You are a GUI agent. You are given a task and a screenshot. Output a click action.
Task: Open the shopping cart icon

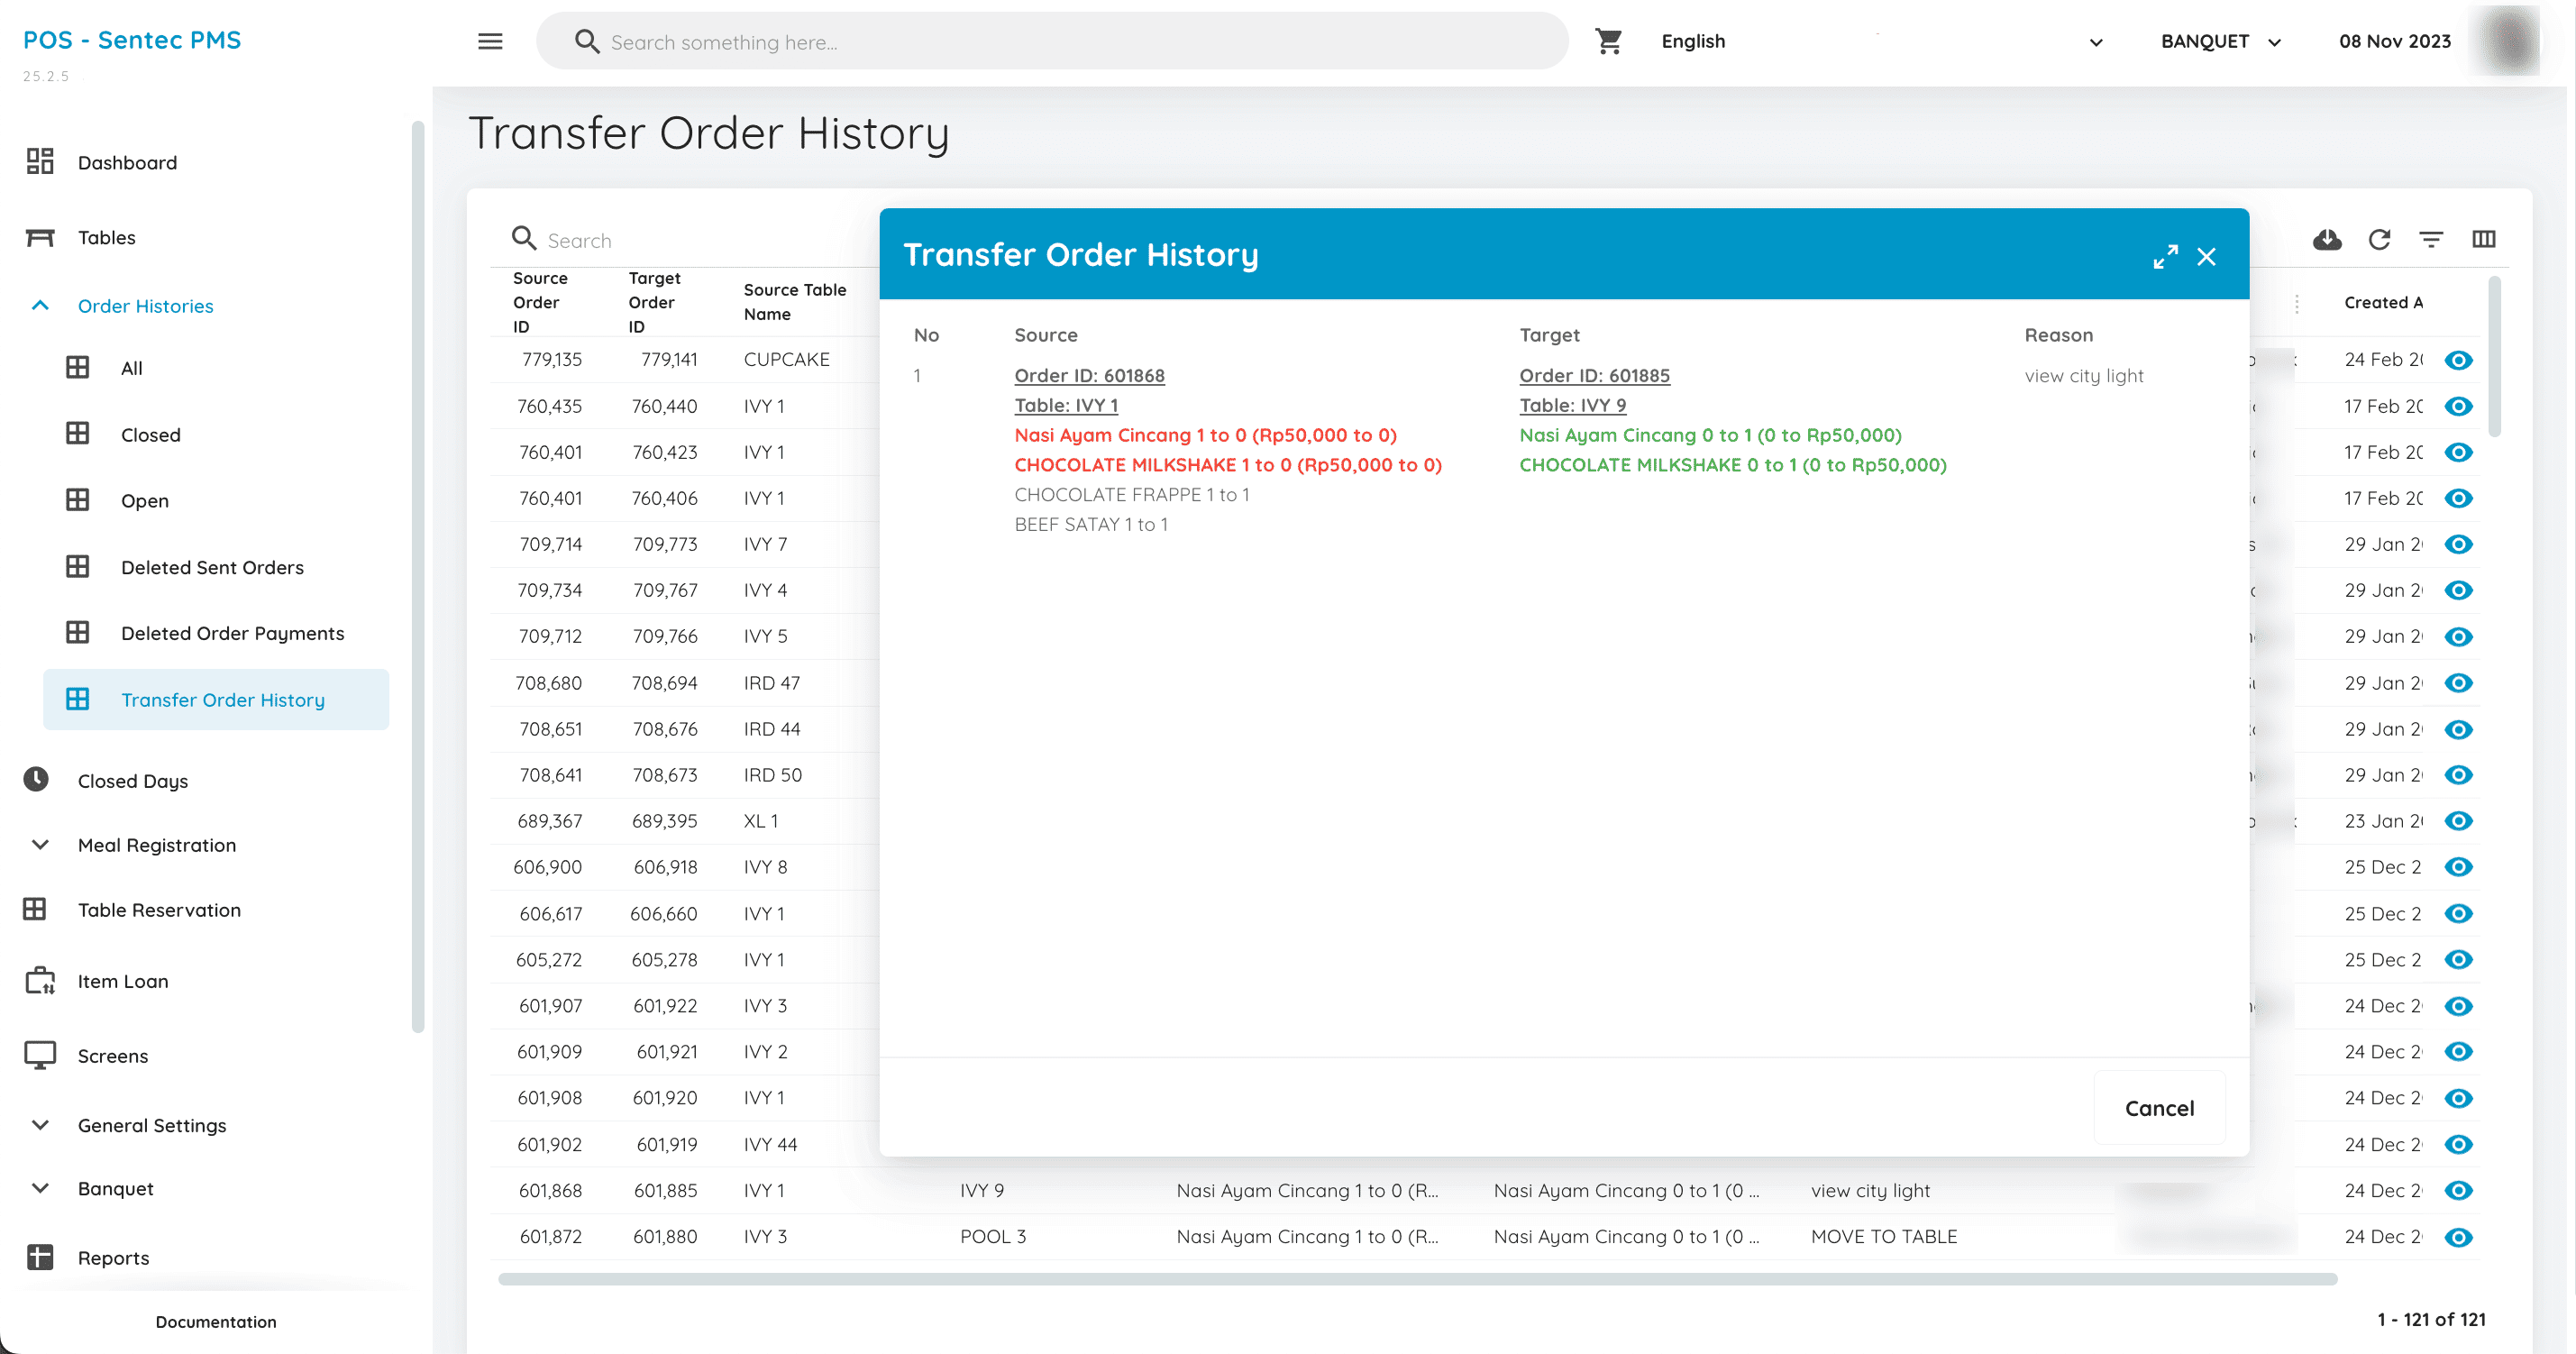(x=1609, y=41)
